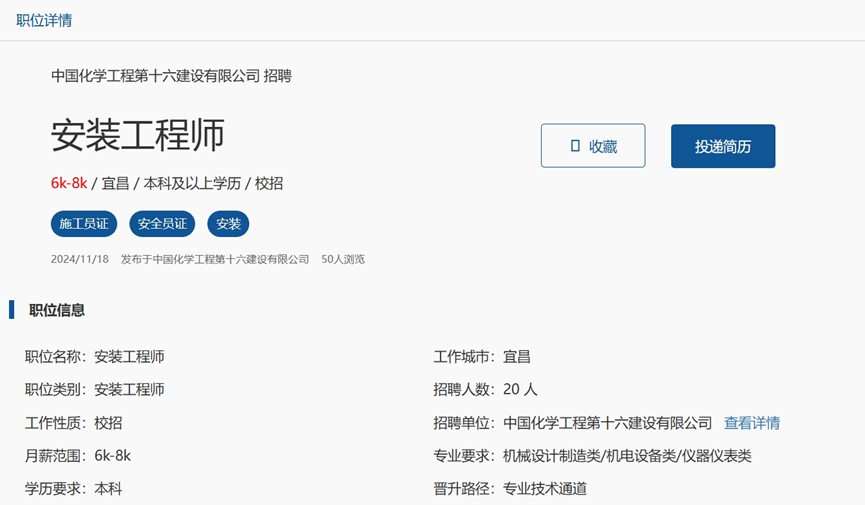This screenshot has width=865, height=505.
Task: Click 发布于中国化学工程第十六建设有限公司 publisher text
Action: pyautogui.click(x=215, y=259)
